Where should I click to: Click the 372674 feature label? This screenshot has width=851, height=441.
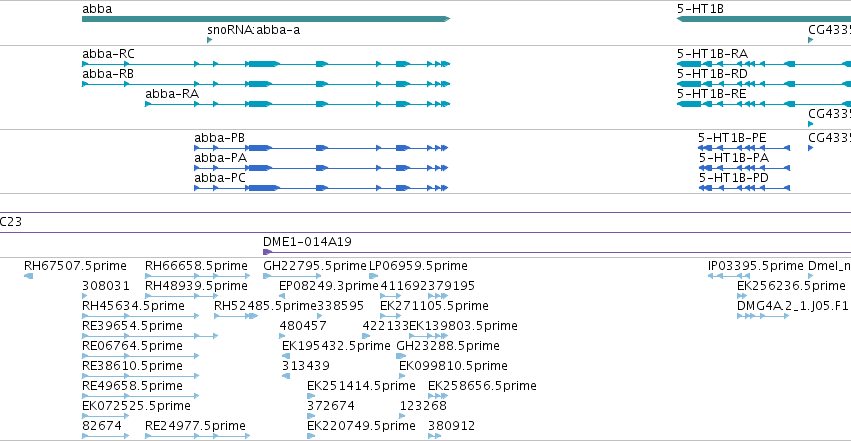pos(331,406)
